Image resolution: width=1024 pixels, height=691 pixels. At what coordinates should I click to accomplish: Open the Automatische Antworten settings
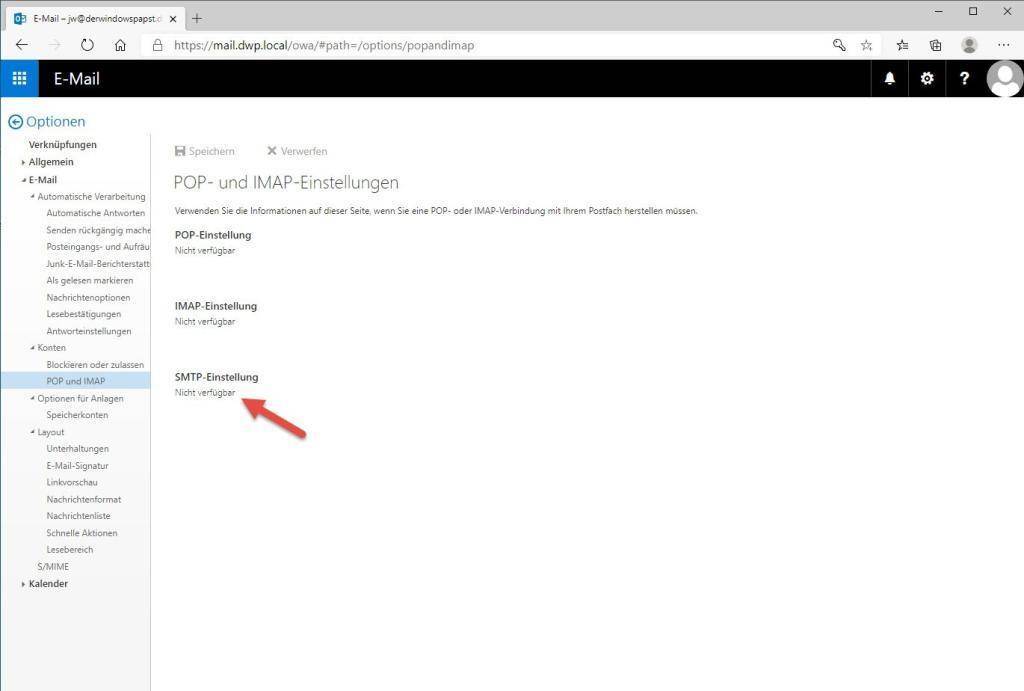click(94, 212)
